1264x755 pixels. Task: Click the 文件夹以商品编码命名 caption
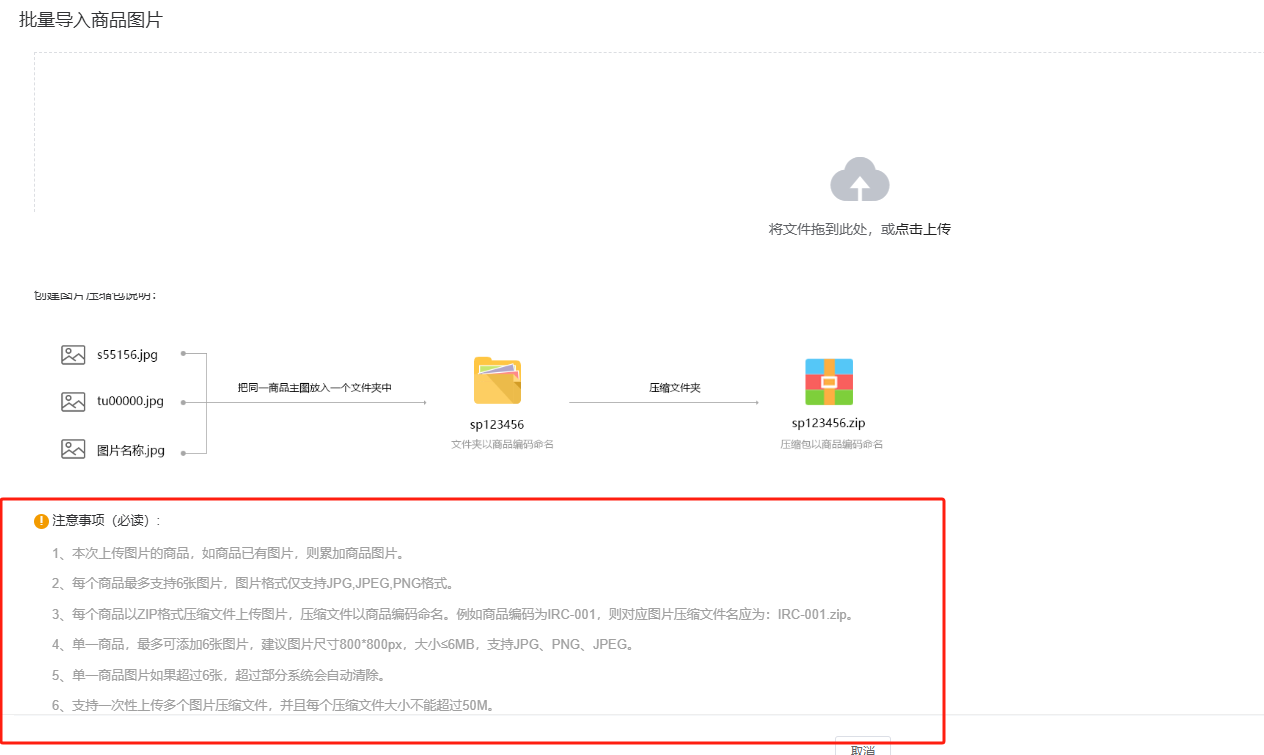502,444
